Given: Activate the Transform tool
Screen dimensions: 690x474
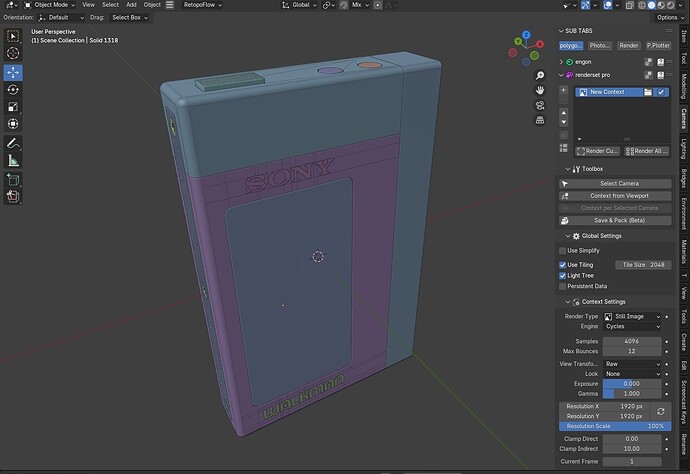Looking at the screenshot, I should tap(13, 124).
